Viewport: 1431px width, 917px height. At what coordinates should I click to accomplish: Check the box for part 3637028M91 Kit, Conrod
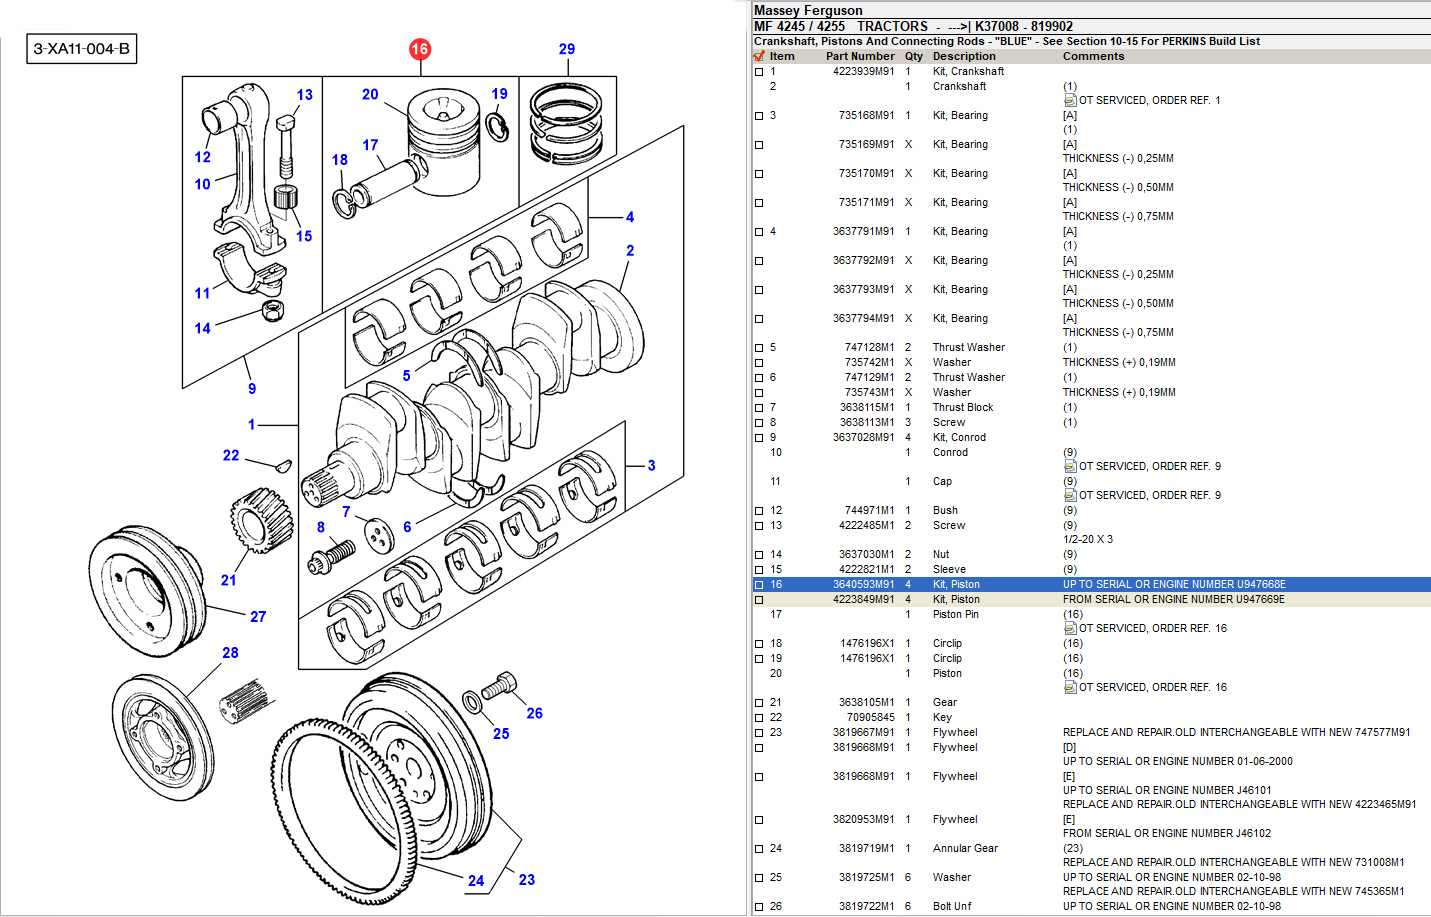tap(759, 438)
